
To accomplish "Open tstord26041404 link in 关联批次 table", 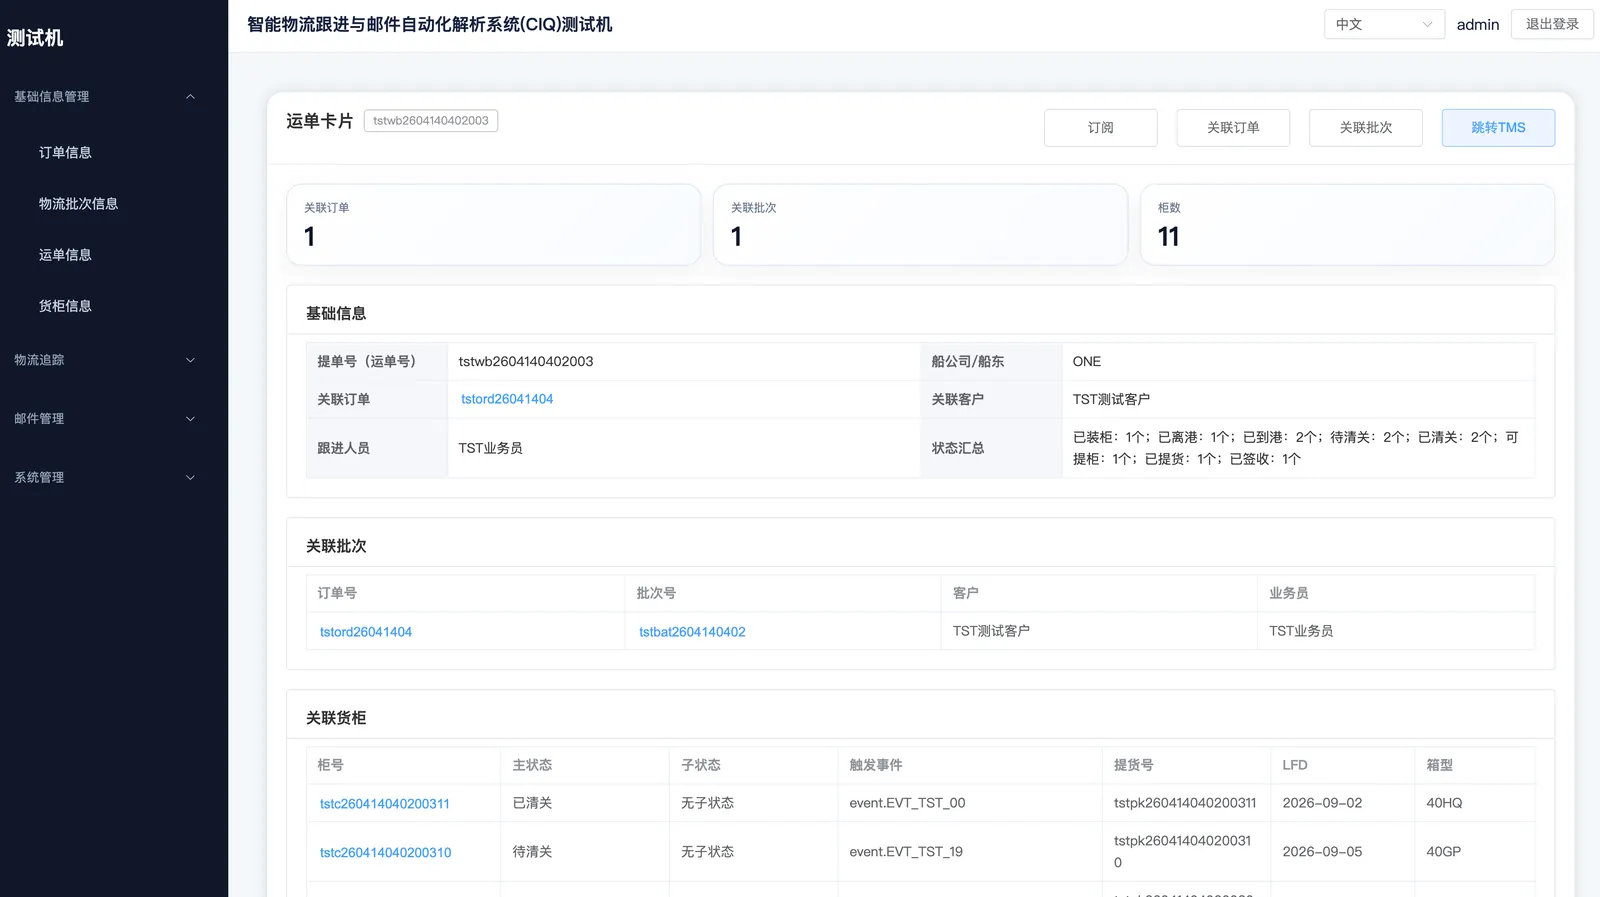I will [366, 632].
